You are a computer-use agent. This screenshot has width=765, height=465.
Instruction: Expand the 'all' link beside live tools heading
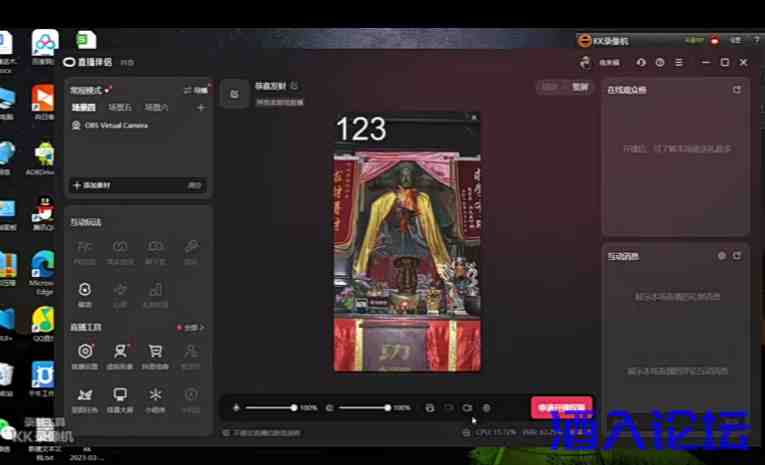191,327
